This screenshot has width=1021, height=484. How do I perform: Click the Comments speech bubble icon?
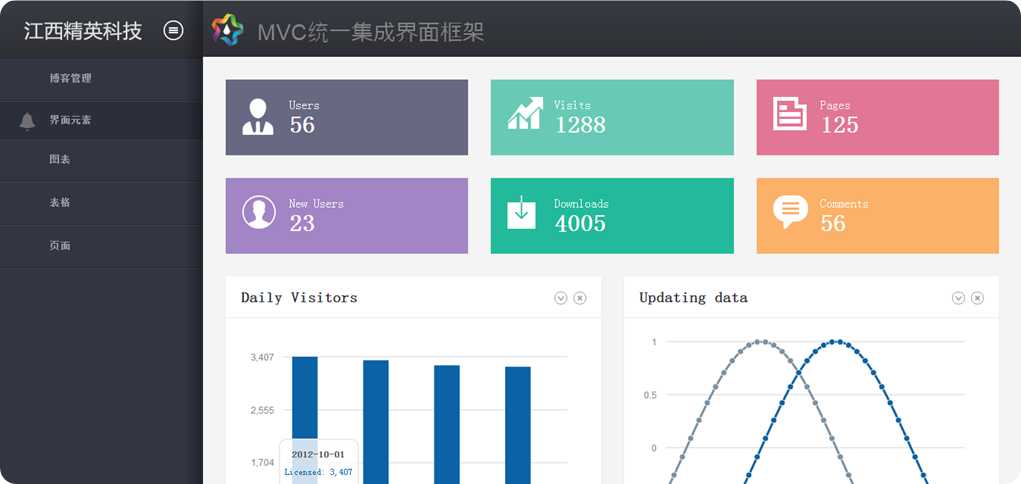point(790,212)
